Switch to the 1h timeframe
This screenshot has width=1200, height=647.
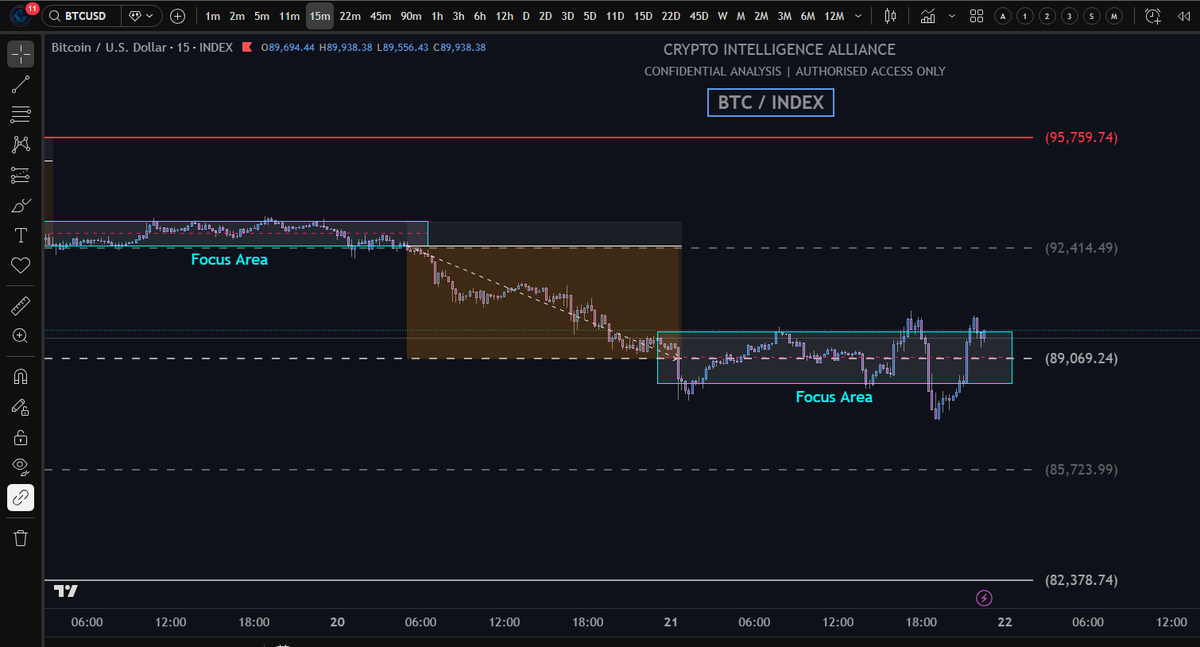pos(437,16)
